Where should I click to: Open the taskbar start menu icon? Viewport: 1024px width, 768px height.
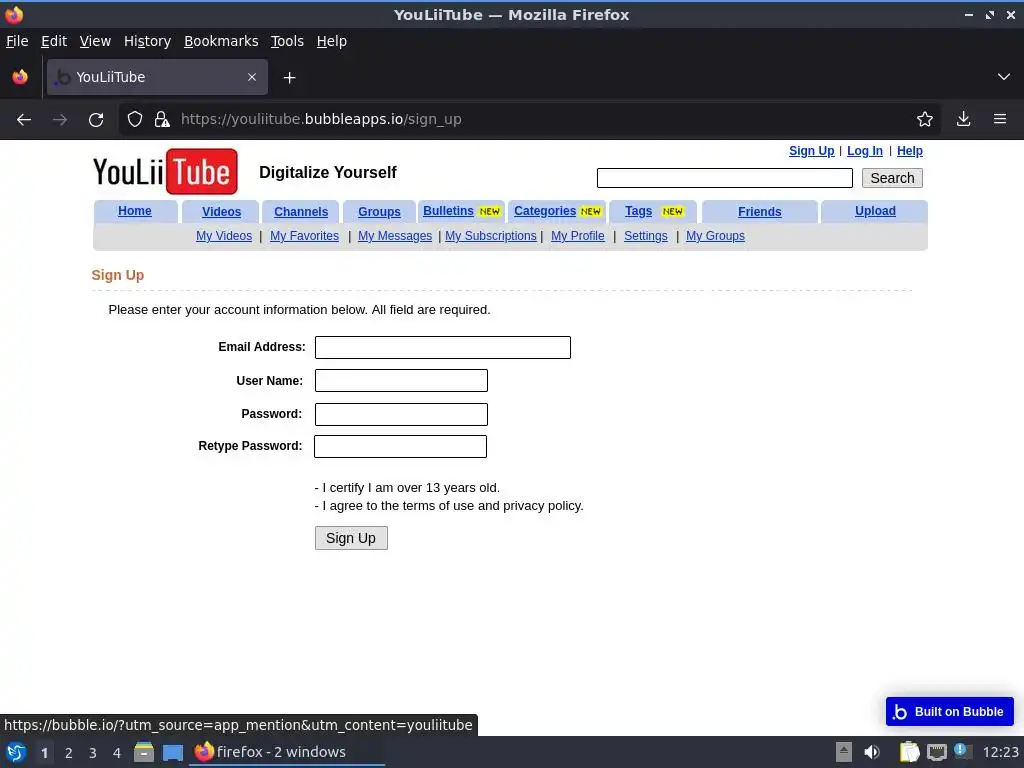(x=16, y=752)
